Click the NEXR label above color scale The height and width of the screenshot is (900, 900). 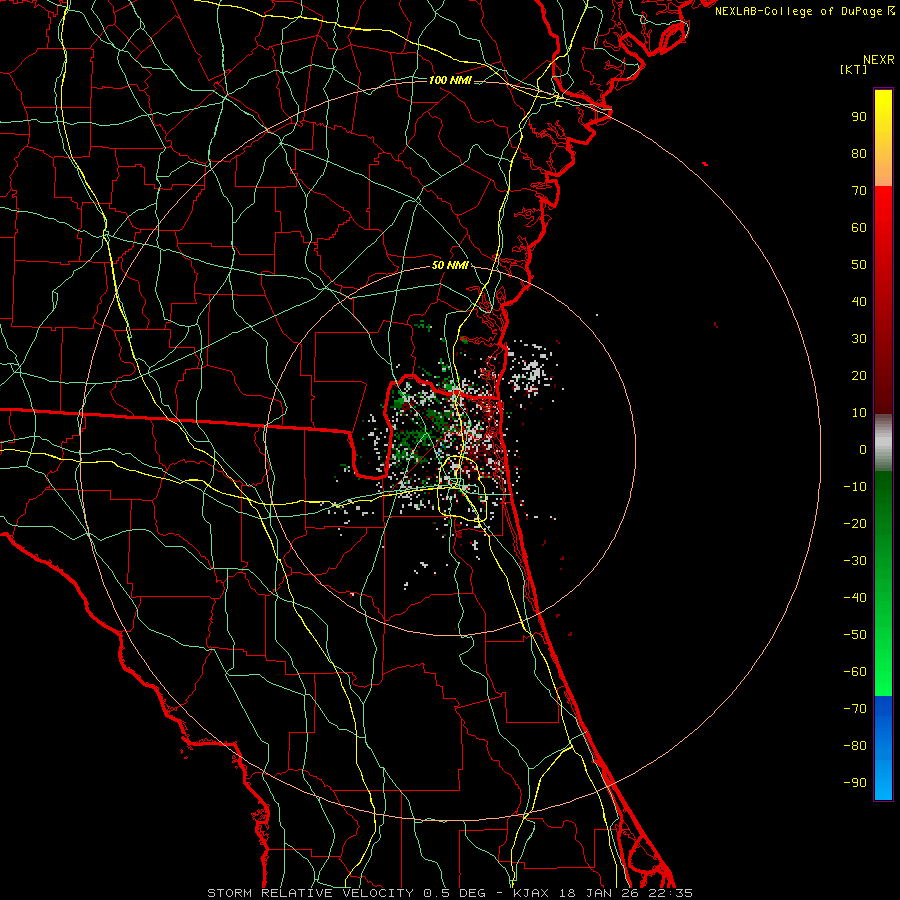[878, 60]
